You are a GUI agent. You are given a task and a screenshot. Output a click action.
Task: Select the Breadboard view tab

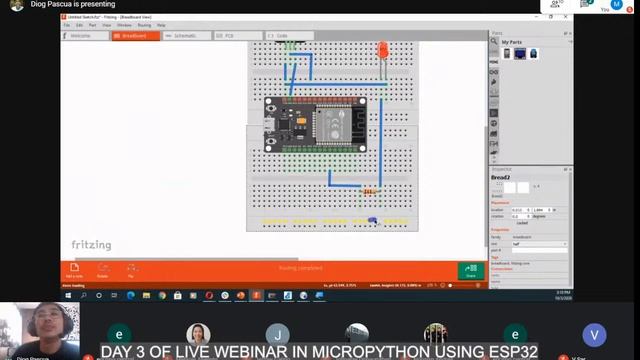coord(136,36)
